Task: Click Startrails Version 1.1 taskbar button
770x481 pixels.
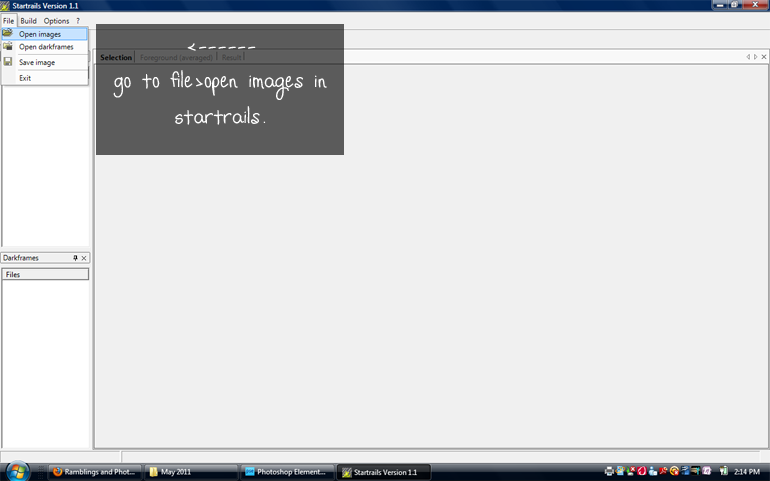Action: point(384,472)
